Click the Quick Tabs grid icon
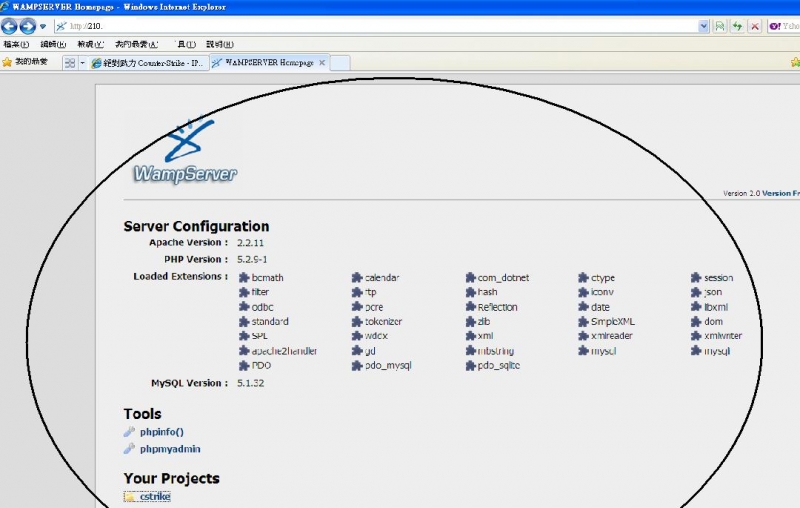Viewport: 800px width, 508px height. (x=69, y=63)
